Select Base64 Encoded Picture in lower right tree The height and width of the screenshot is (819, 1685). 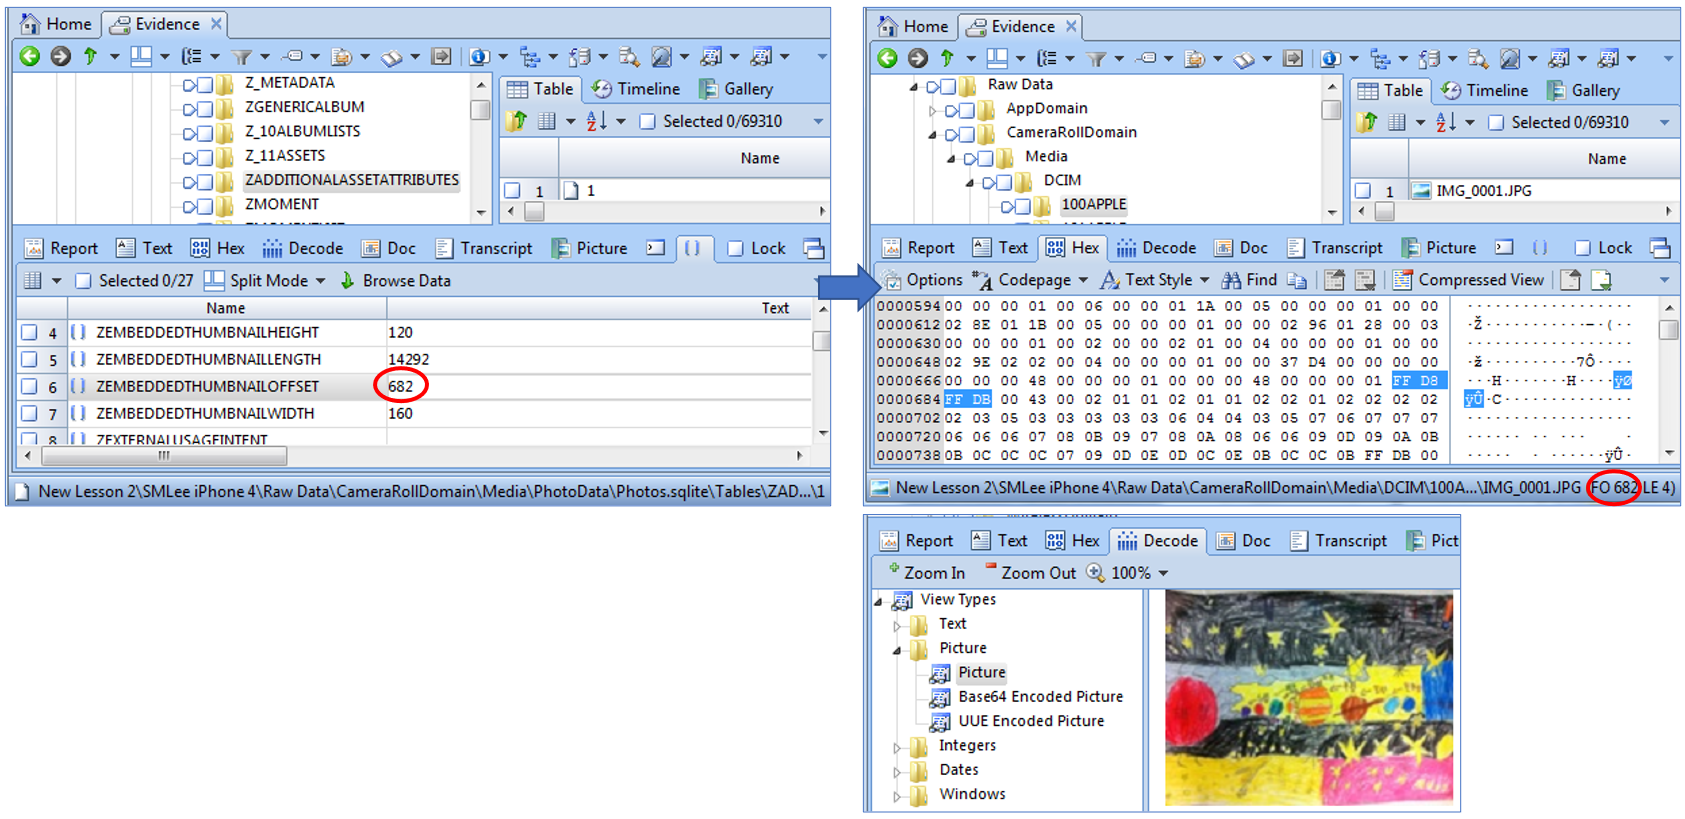[x=1040, y=697]
